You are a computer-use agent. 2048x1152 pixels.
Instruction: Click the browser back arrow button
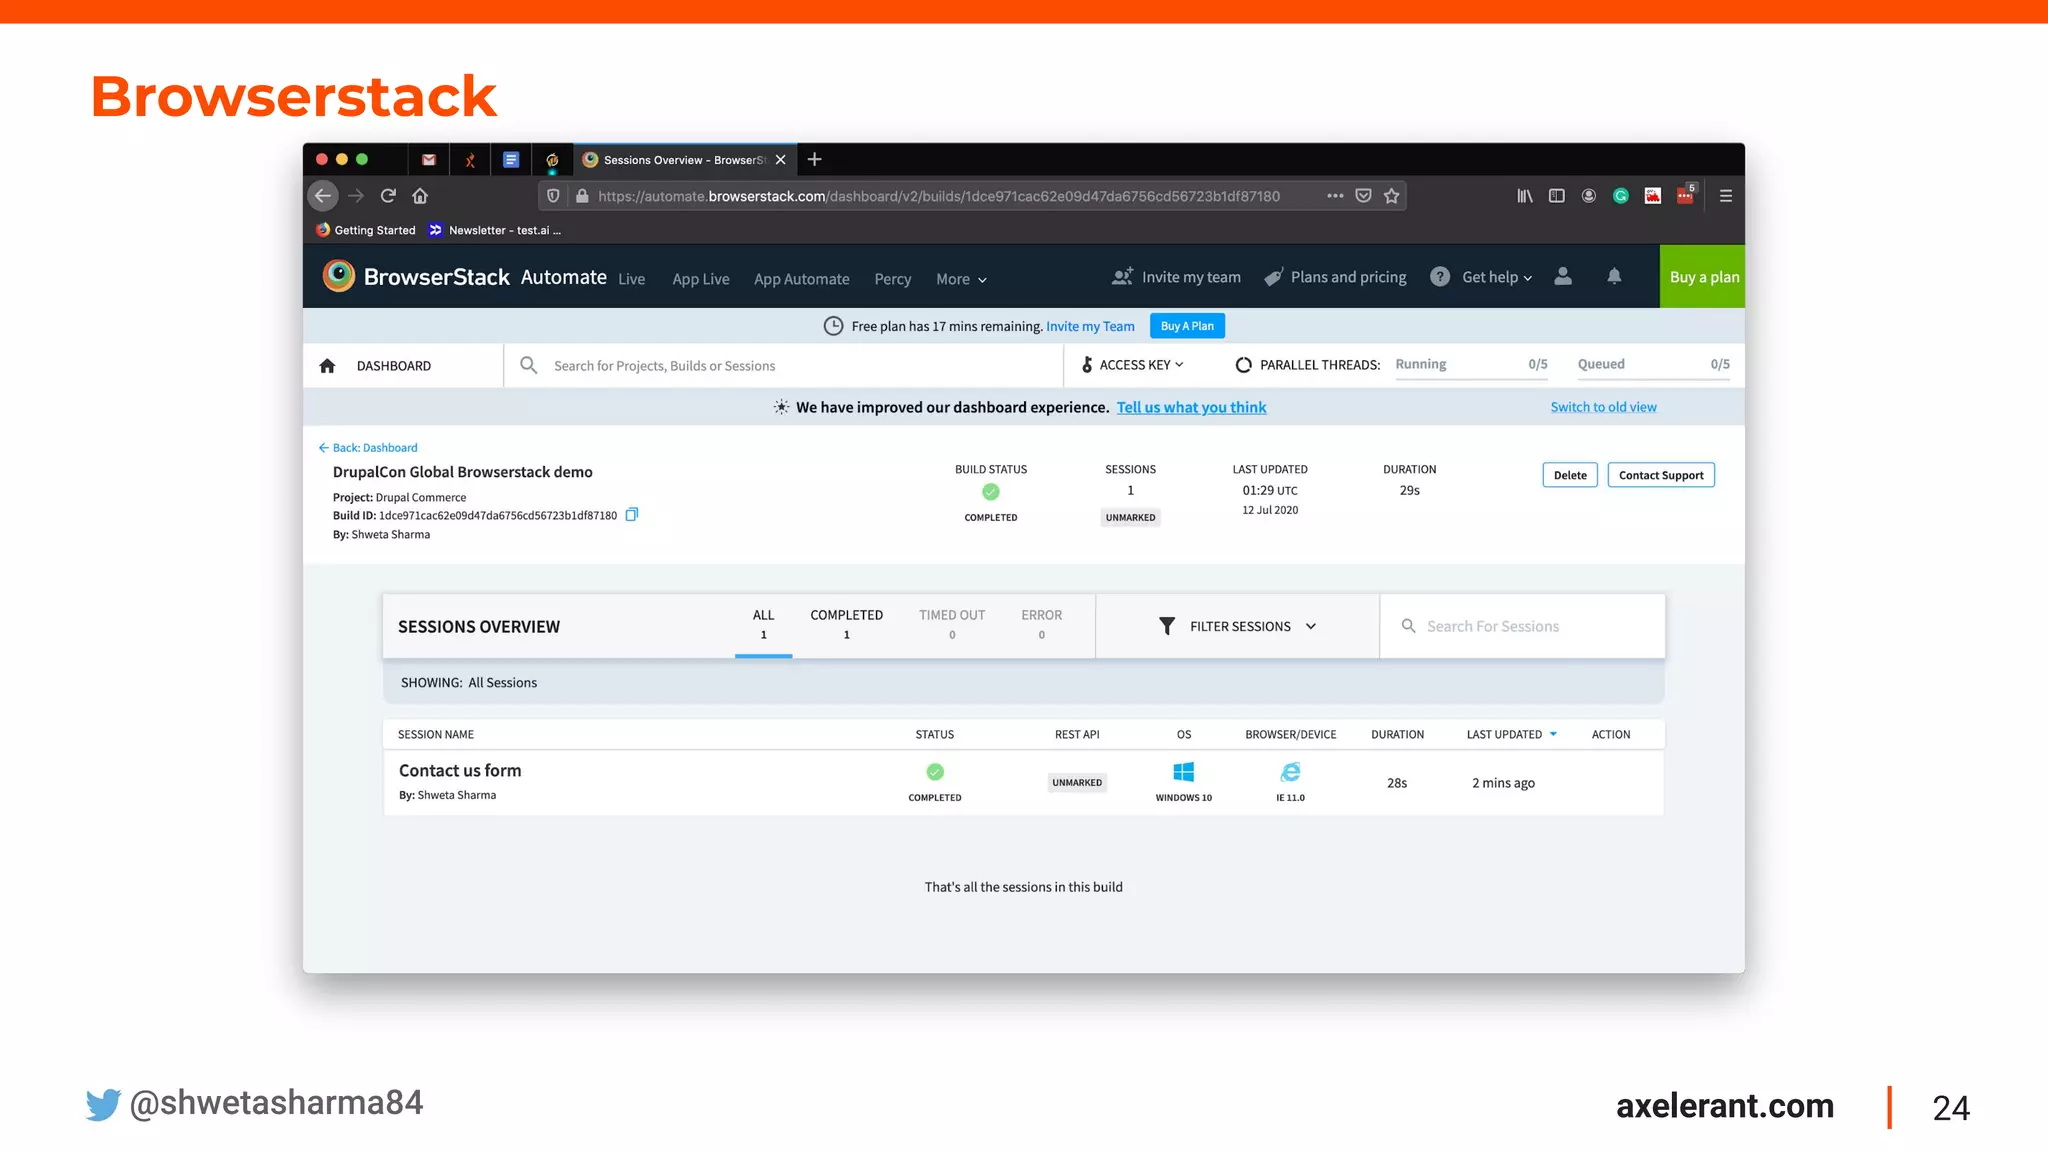click(322, 196)
